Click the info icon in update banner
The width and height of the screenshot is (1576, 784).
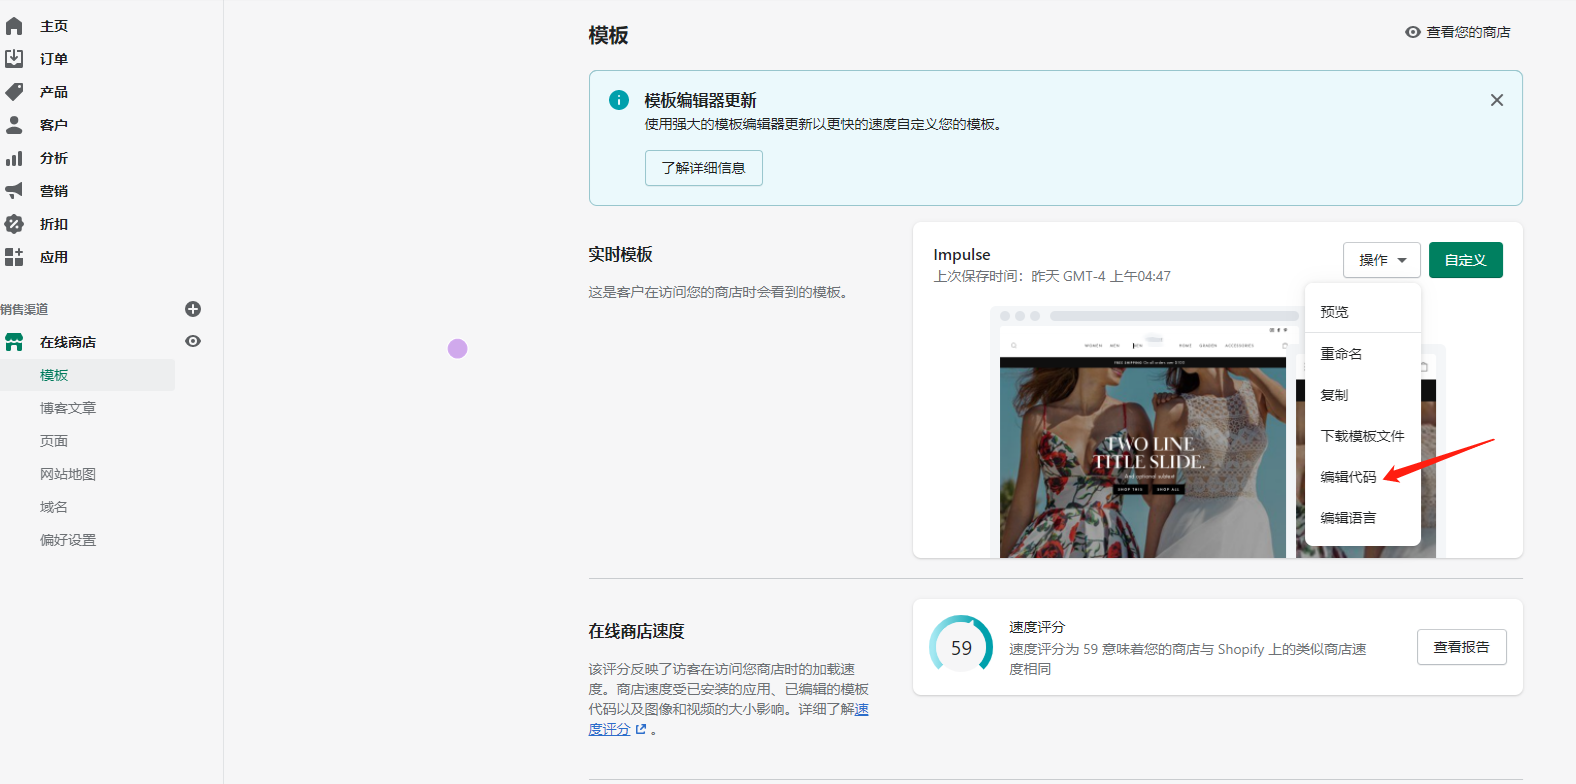619,100
